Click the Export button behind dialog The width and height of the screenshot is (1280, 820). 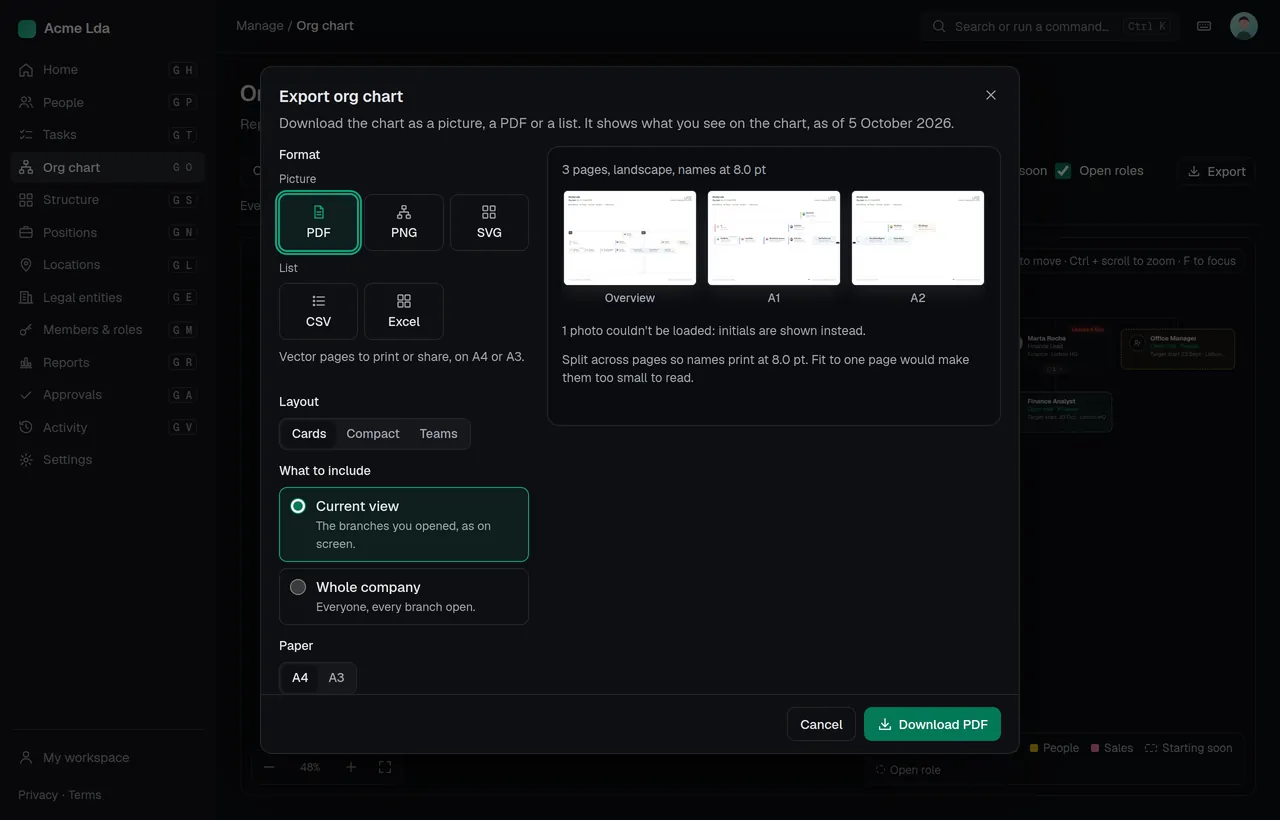[x=1216, y=171]
